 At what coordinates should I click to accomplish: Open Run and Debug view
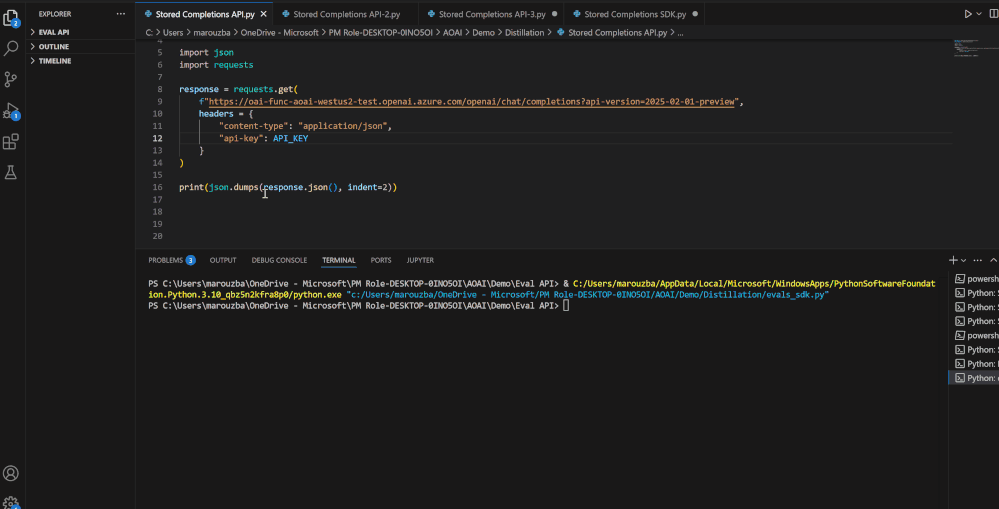click(11, 110)
